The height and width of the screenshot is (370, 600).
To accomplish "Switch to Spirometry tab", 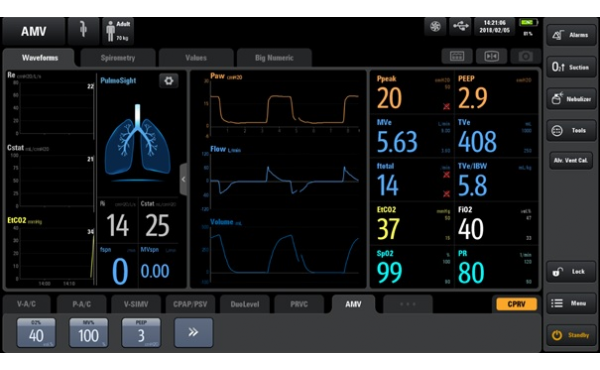I will tap(118, 58).
